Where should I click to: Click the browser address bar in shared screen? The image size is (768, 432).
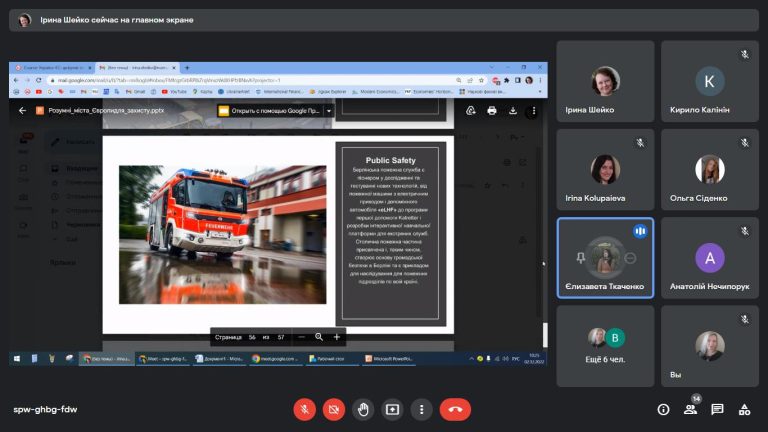[x=250, y=80]
